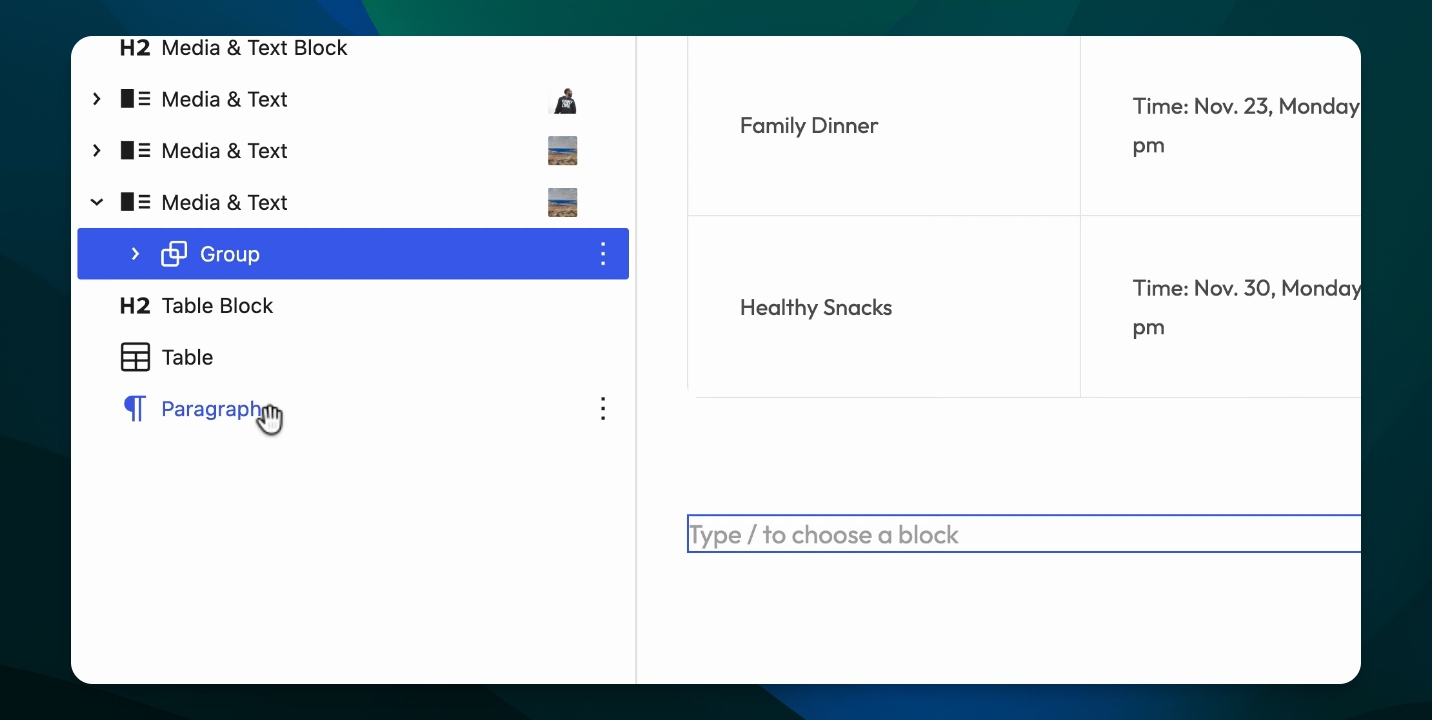This screenshot has height=720, width=1432.
Task: Click the Paragraph pilcrow icon
Action: (x=135, y=409)
